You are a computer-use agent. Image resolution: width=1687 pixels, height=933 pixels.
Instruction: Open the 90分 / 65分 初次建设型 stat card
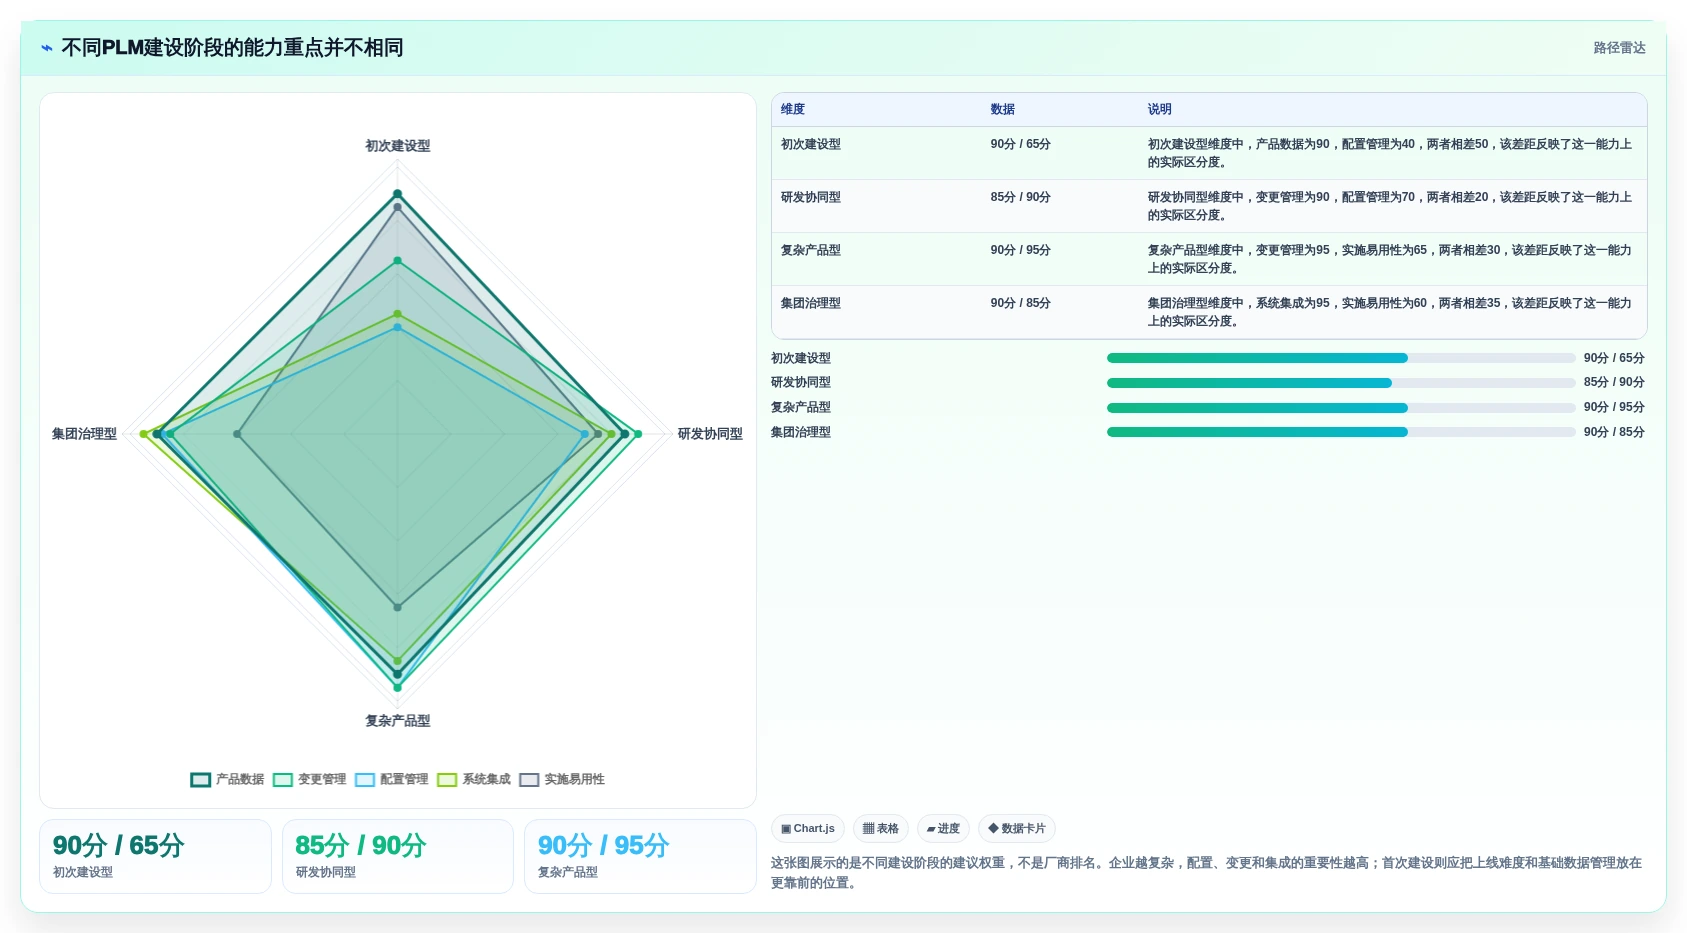click(155, 856)
